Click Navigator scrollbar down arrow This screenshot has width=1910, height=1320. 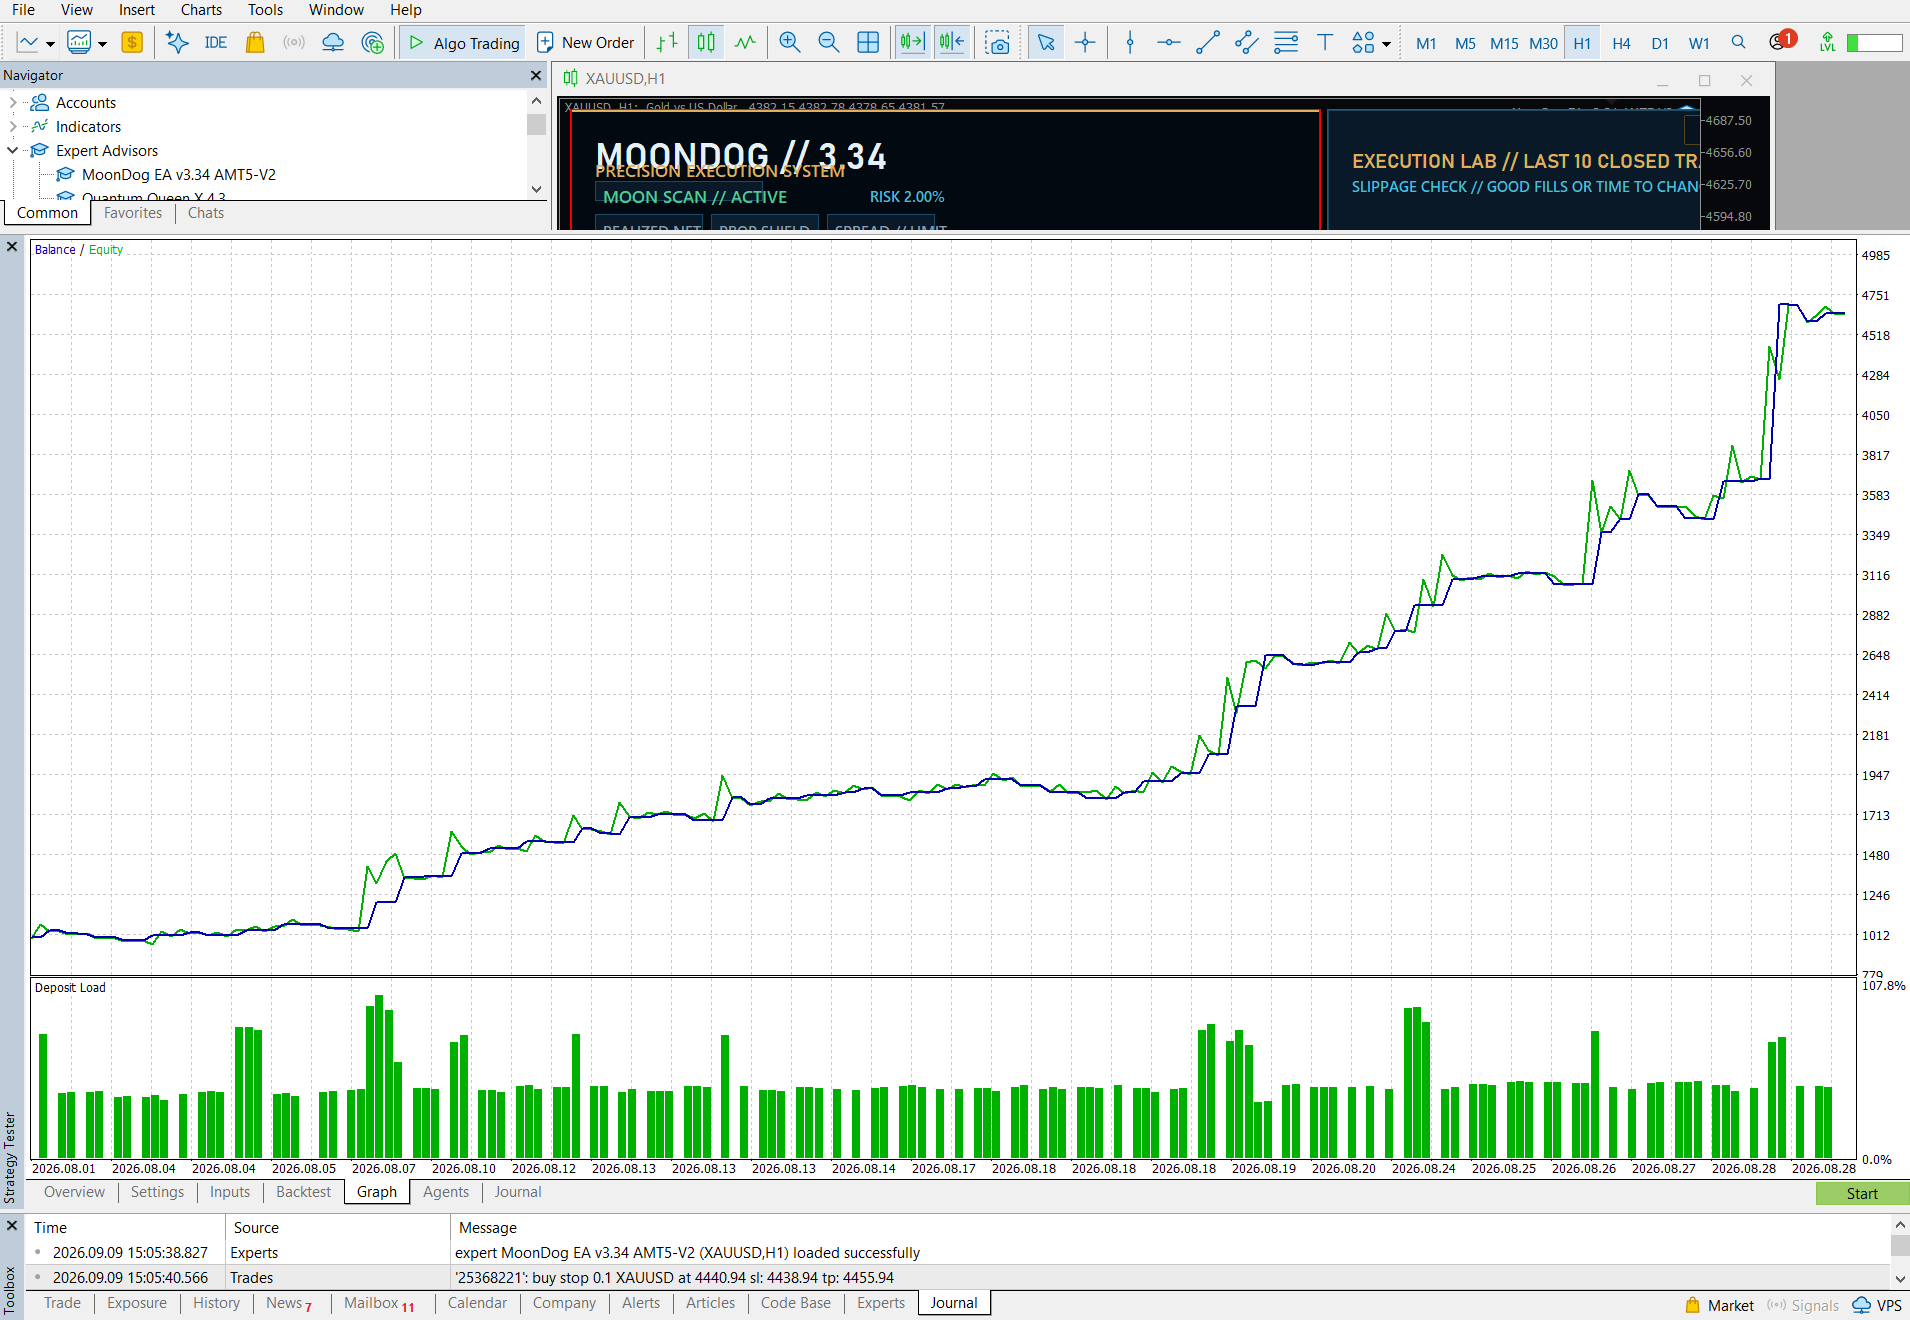(x=537, y=189)
